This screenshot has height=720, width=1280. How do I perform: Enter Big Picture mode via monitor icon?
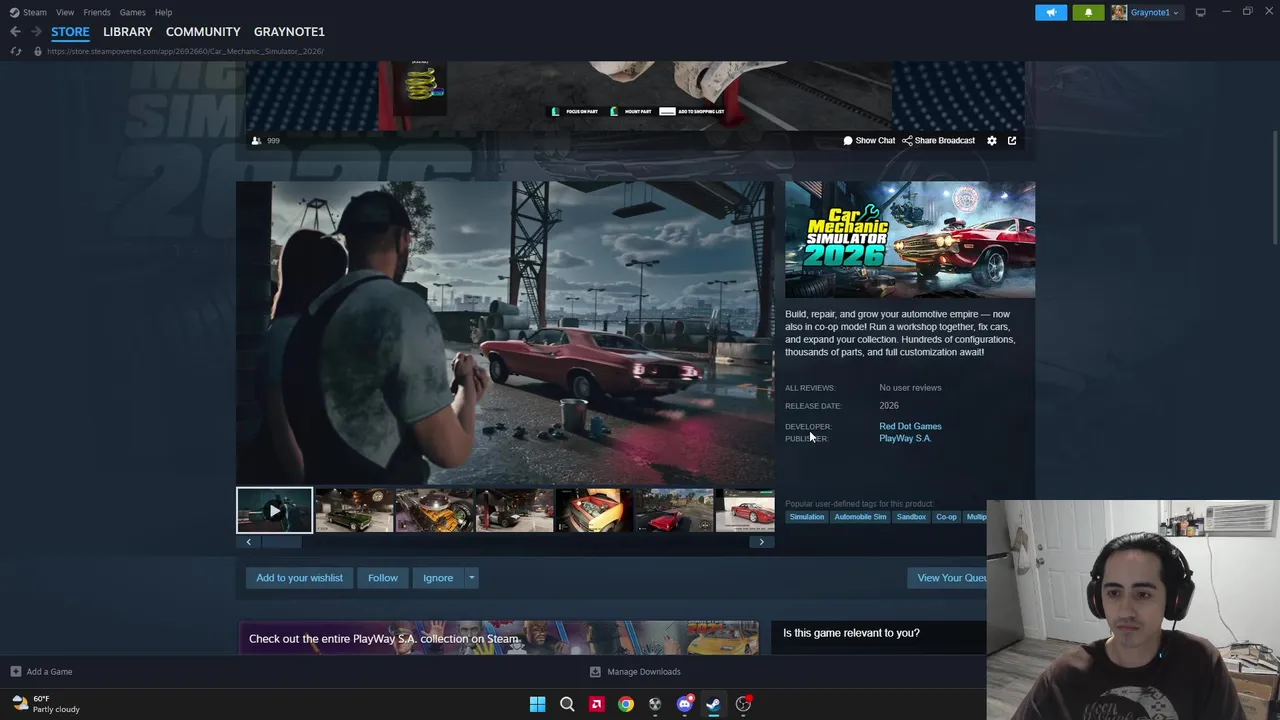(x=1200, y=12)
